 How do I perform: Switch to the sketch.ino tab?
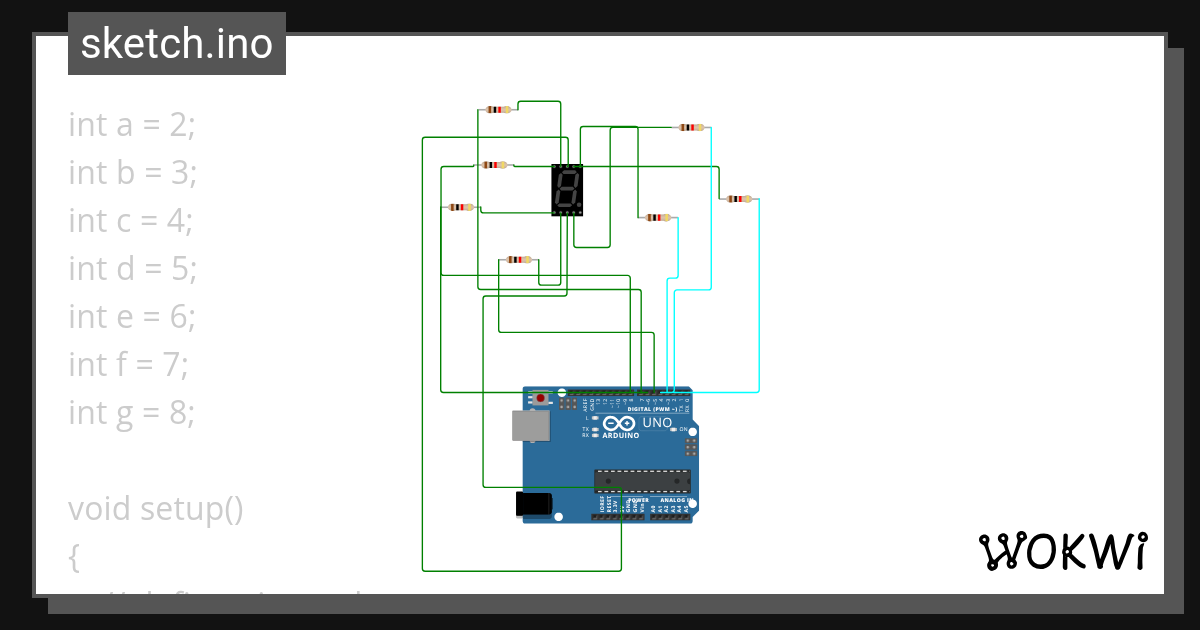[176, 43]
